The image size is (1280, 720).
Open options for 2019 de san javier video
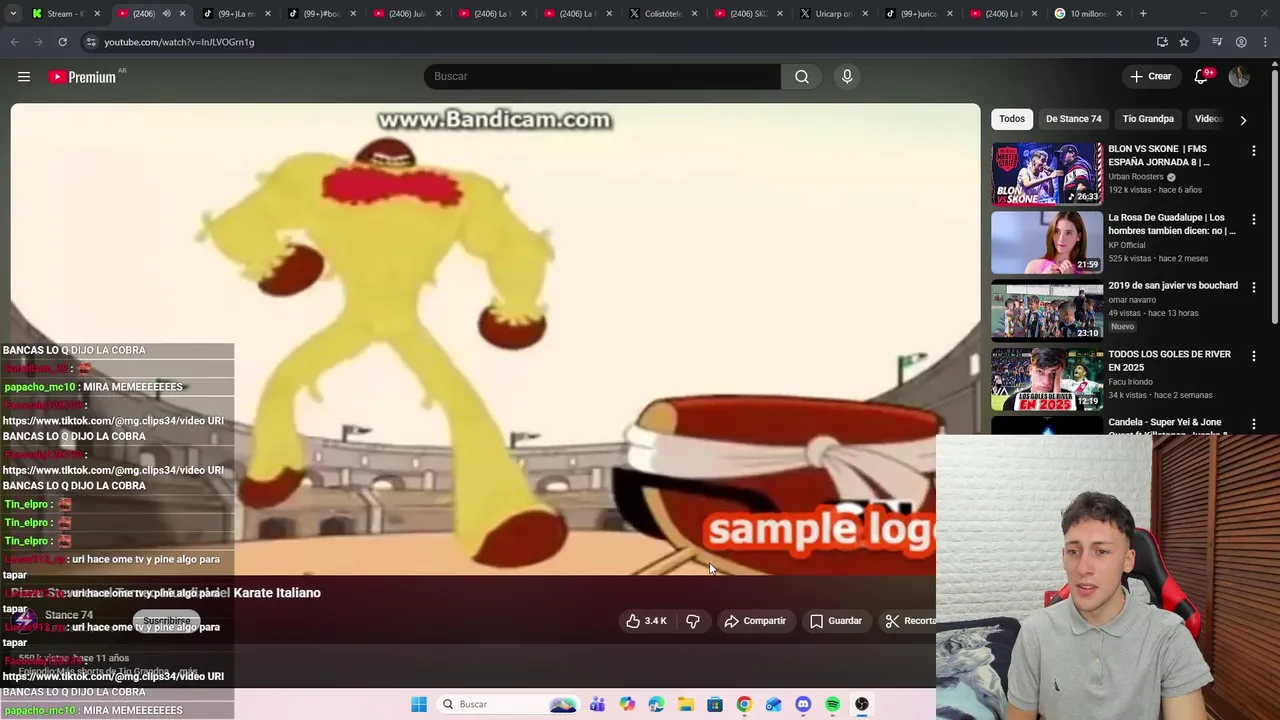1254,287
